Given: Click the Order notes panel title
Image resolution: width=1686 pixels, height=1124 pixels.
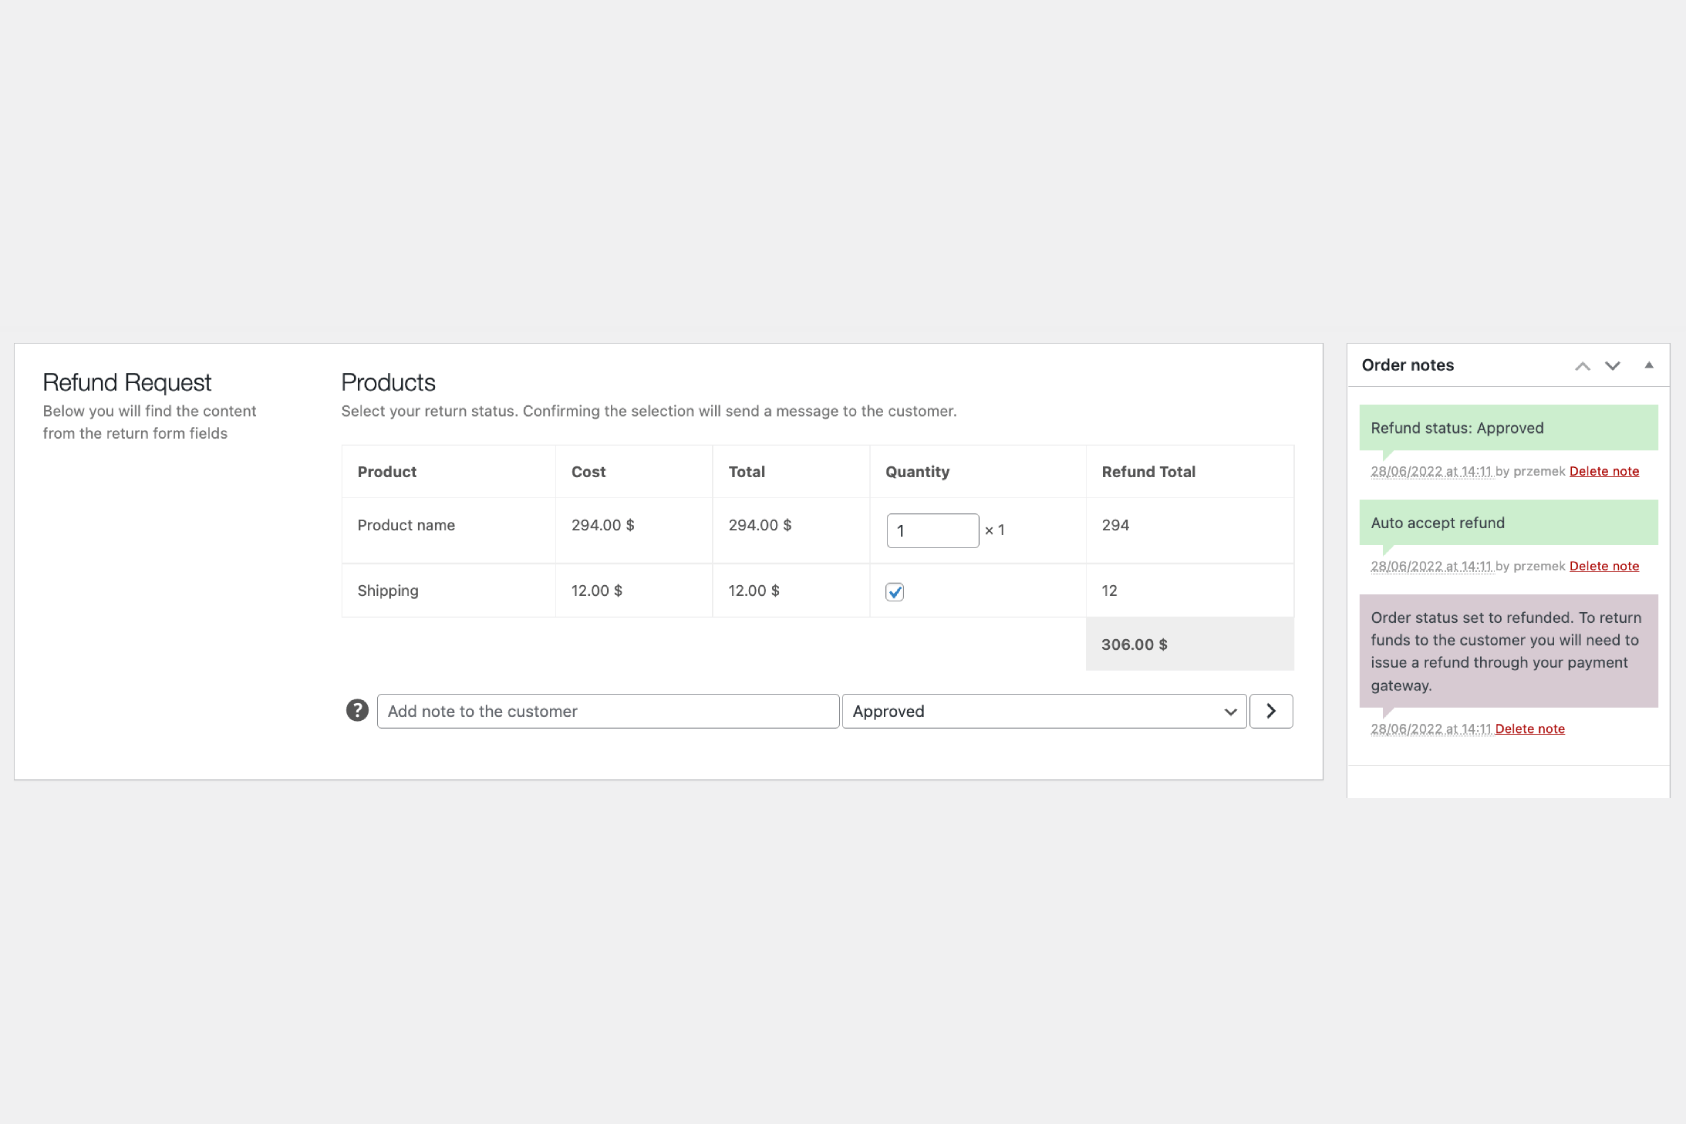Looking at the screenshot, I should 1407,365.
